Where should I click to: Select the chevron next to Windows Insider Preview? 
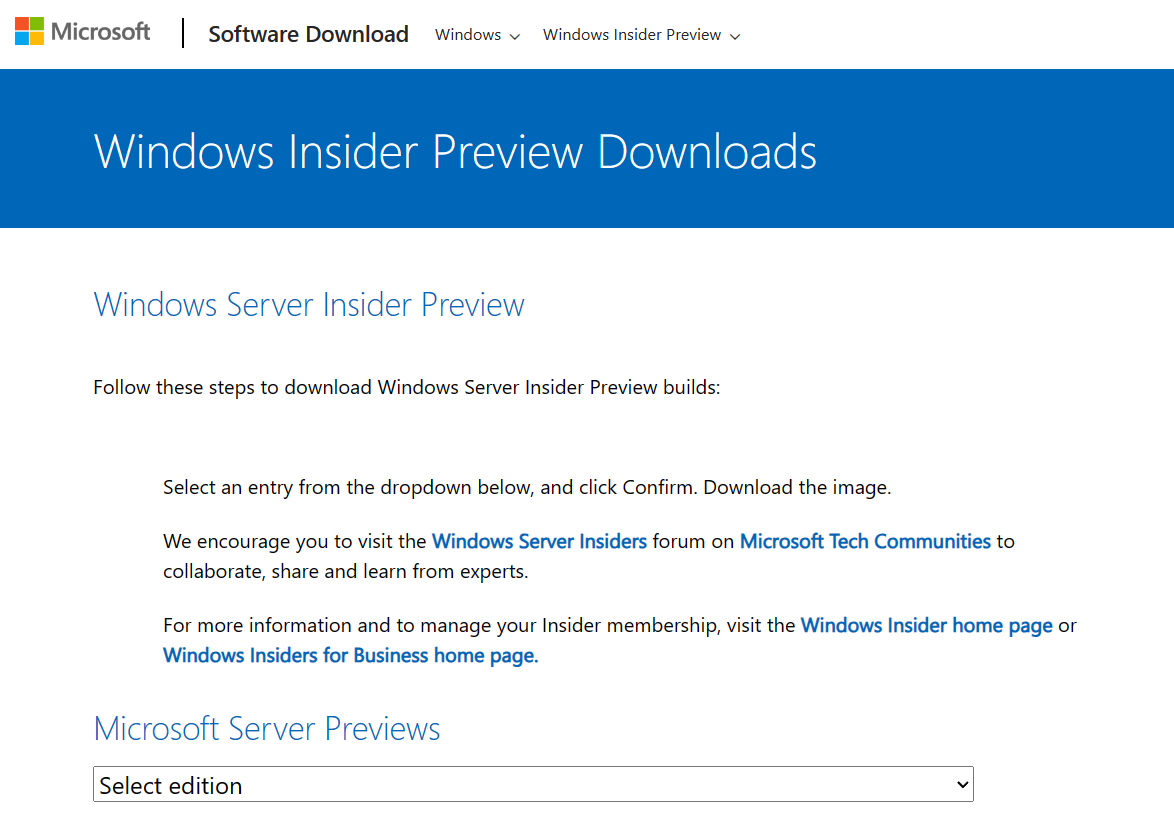point(736,35)
